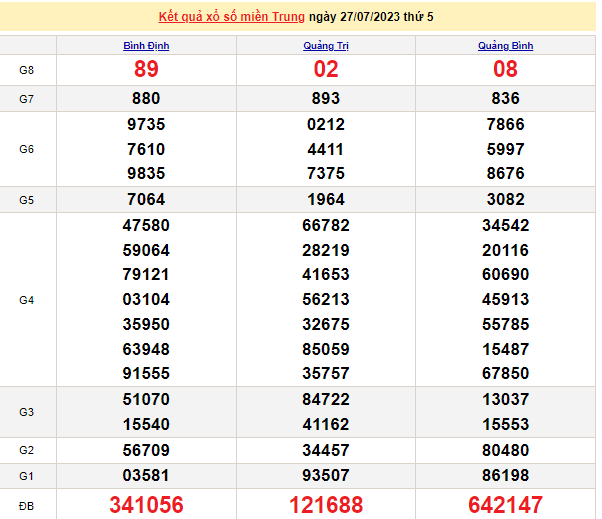This screenshot has height=519, width=602.
Task: Click the G3 number 13037
Action: pyautogui.click(x=505, y=400)
